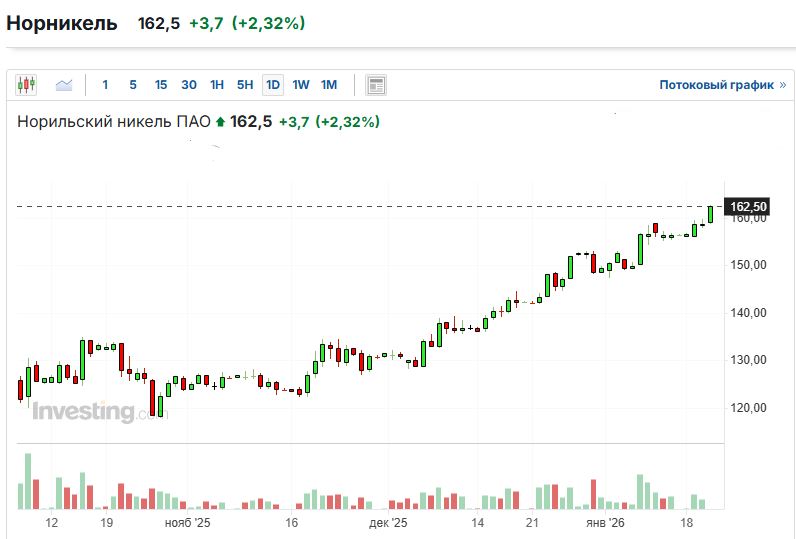Select the candlestick chart type icon
This screenshot has width=796, height=539.
coord(26,85)
